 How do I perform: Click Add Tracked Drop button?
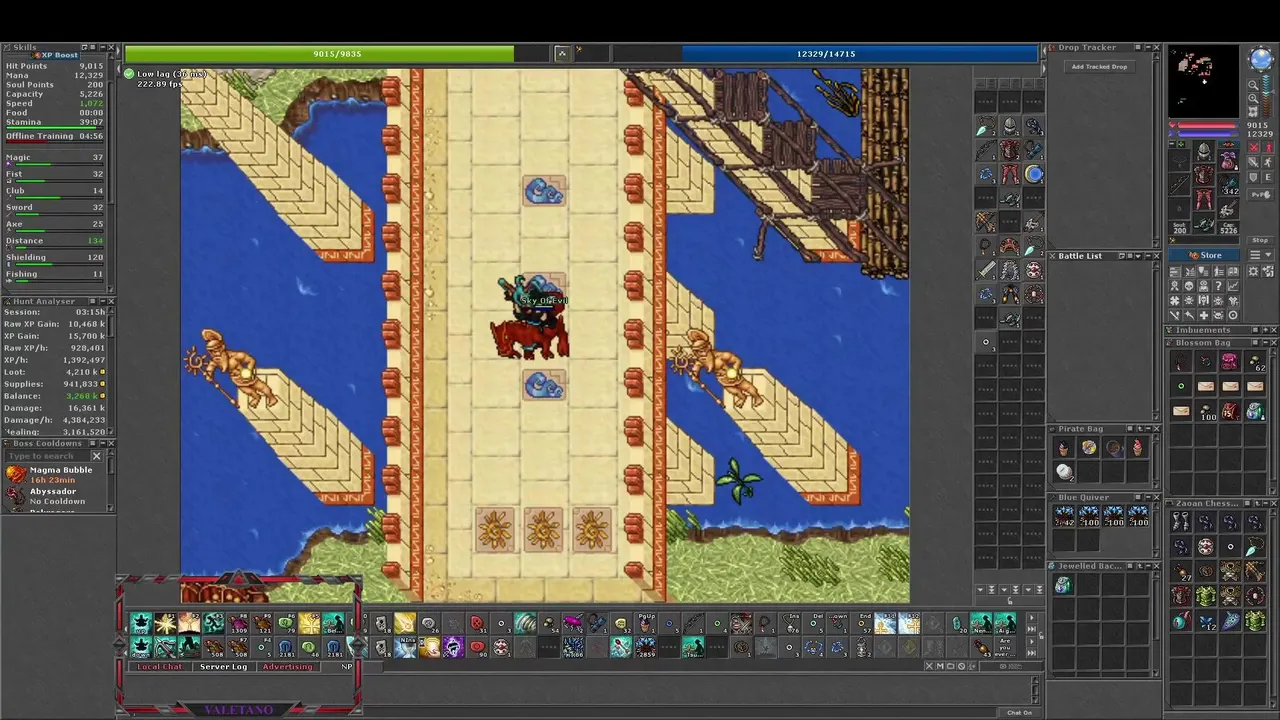tap(1099, 67)
